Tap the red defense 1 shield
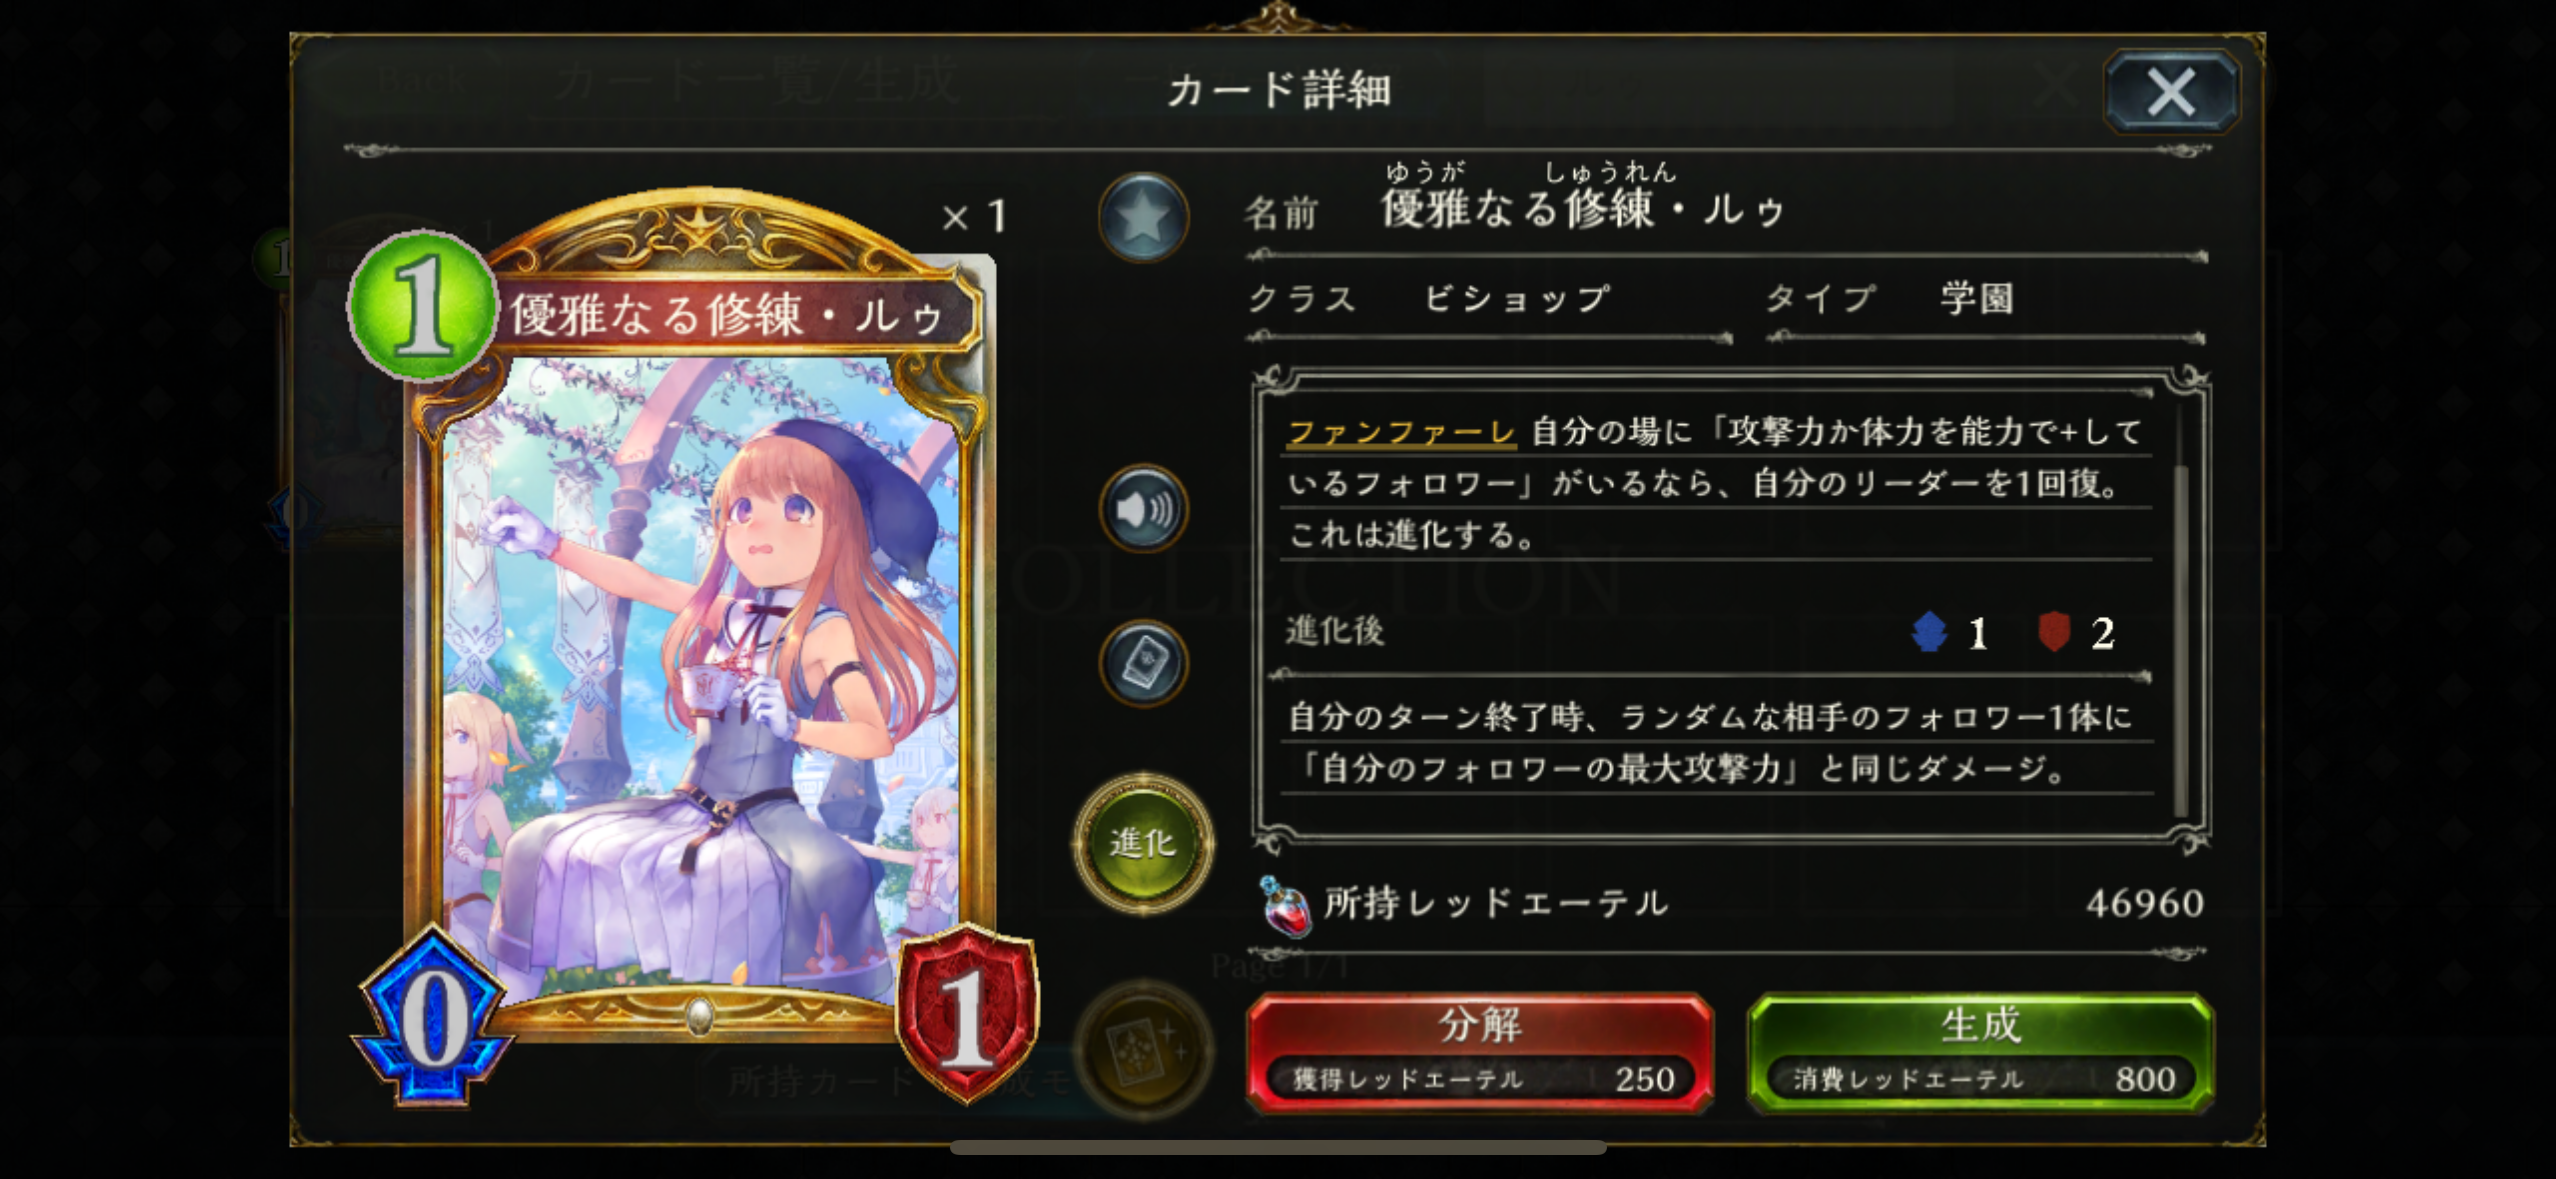2556x1179 pixels. (967, 1013)
